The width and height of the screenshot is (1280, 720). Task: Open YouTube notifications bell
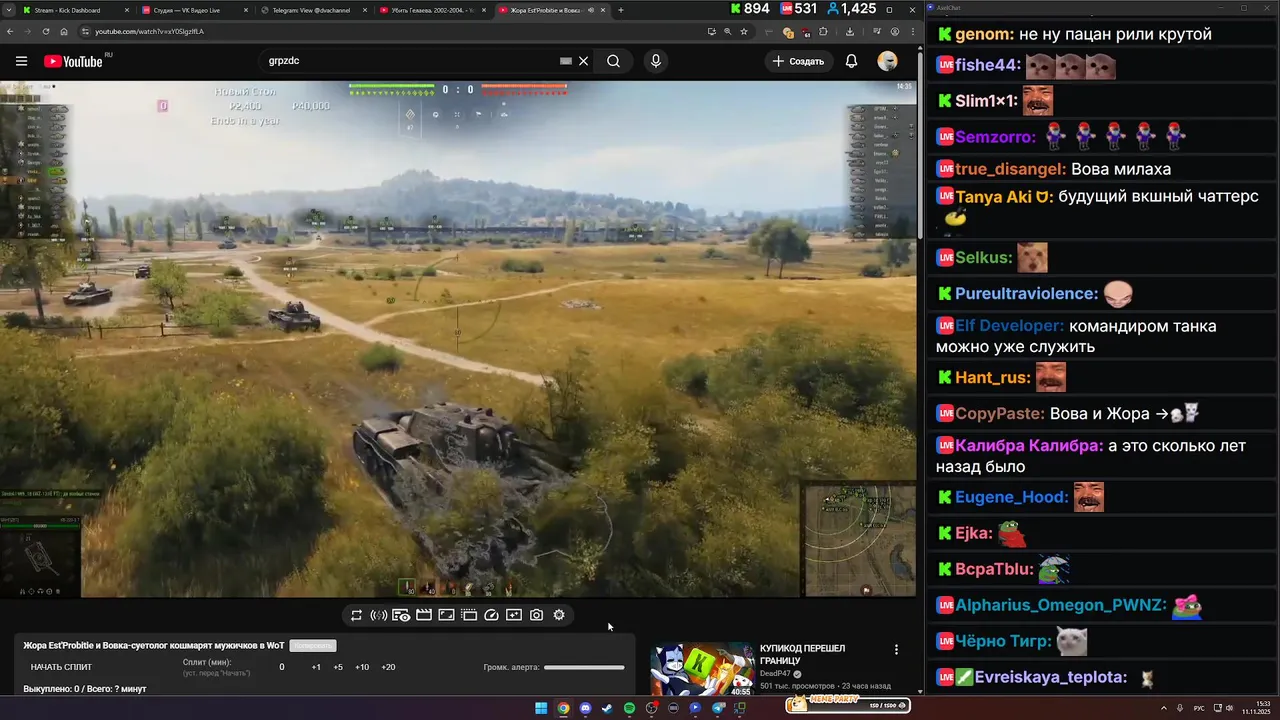point(851,61)
